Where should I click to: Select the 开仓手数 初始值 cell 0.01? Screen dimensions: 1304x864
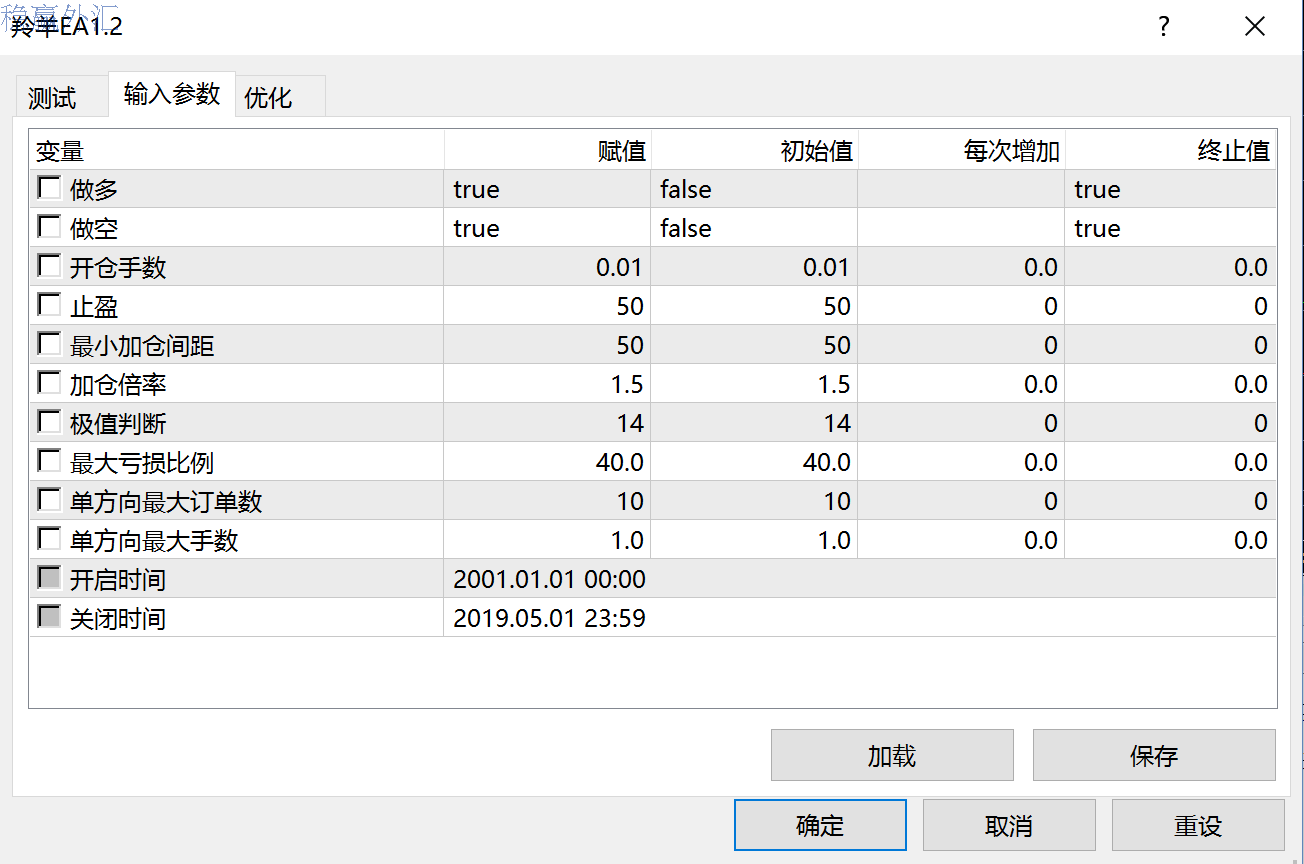pos(755,267)
